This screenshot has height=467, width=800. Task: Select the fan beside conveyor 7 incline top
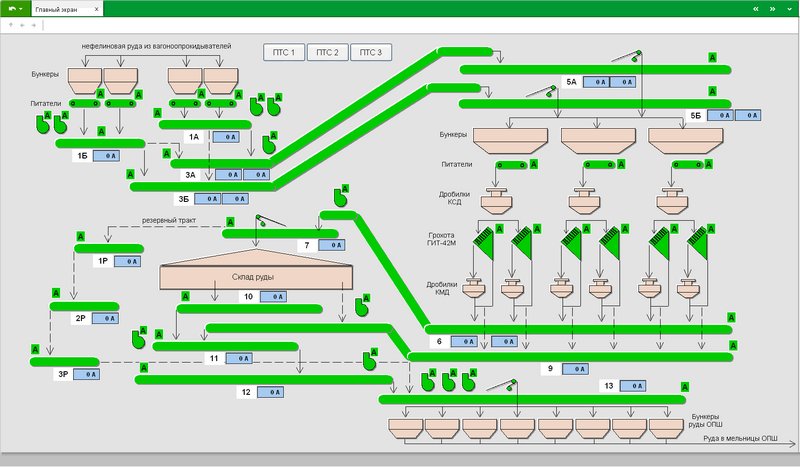coord(340,198)
